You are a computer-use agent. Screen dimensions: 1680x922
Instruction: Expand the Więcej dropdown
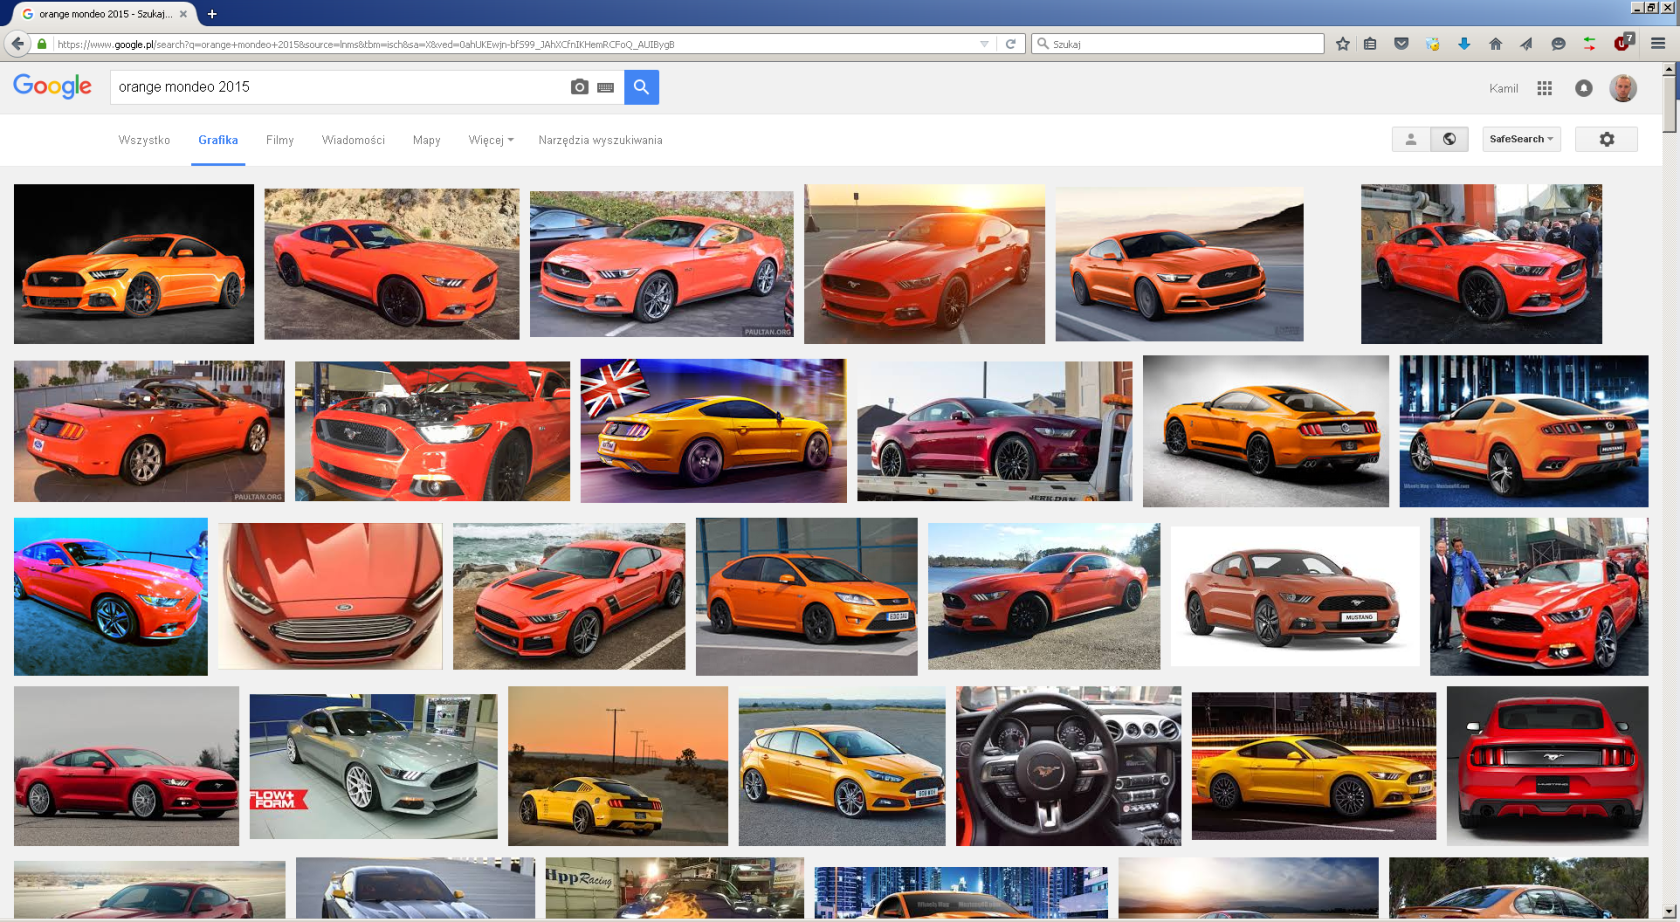coord(491,140)
